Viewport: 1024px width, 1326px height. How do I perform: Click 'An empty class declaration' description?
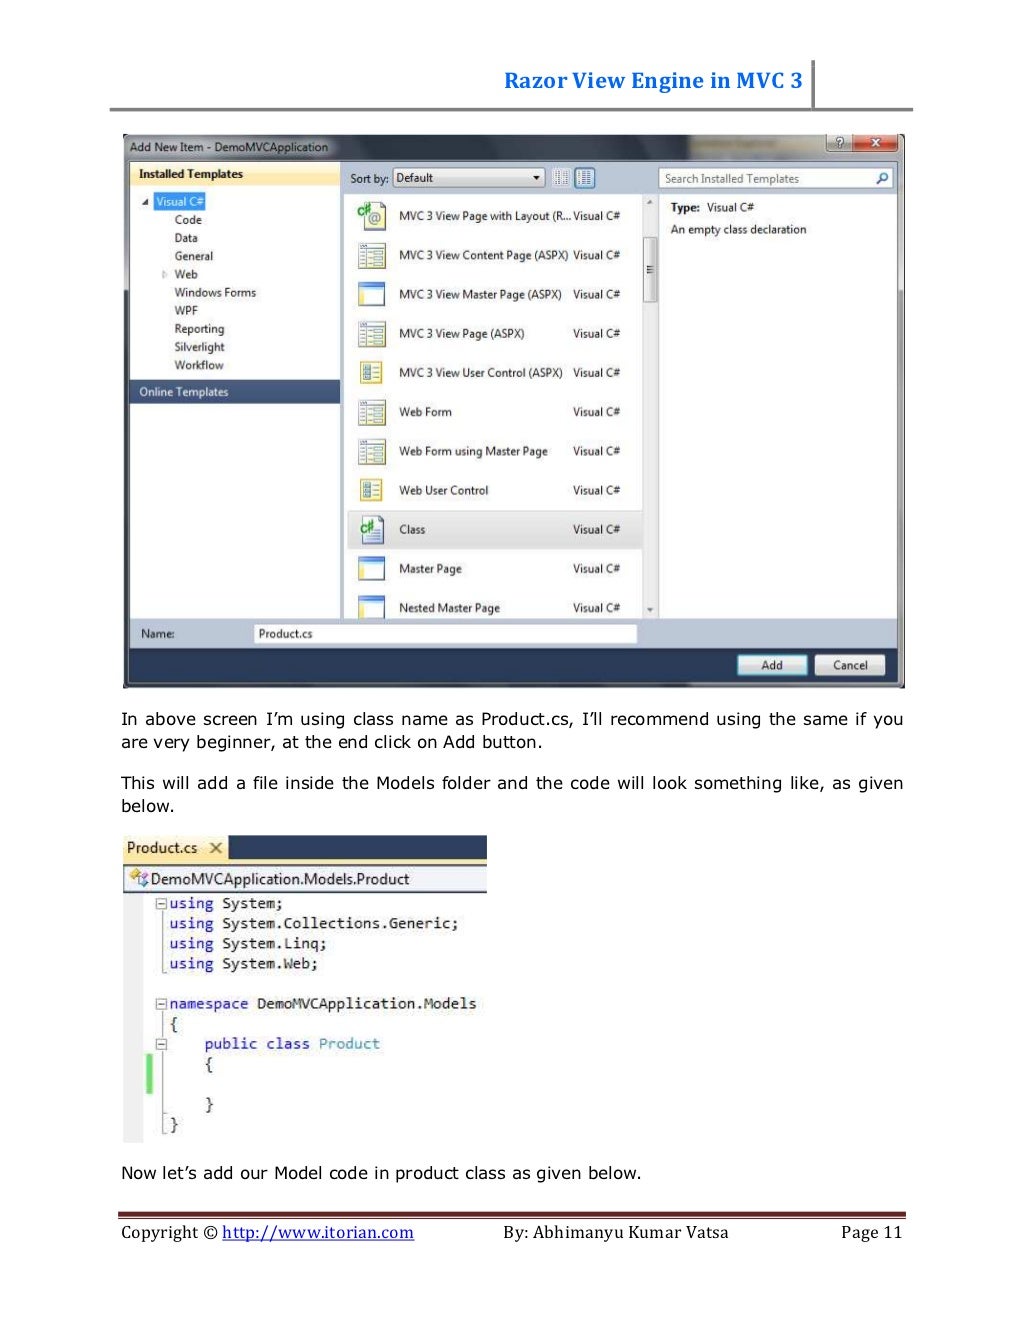[738, 229]
